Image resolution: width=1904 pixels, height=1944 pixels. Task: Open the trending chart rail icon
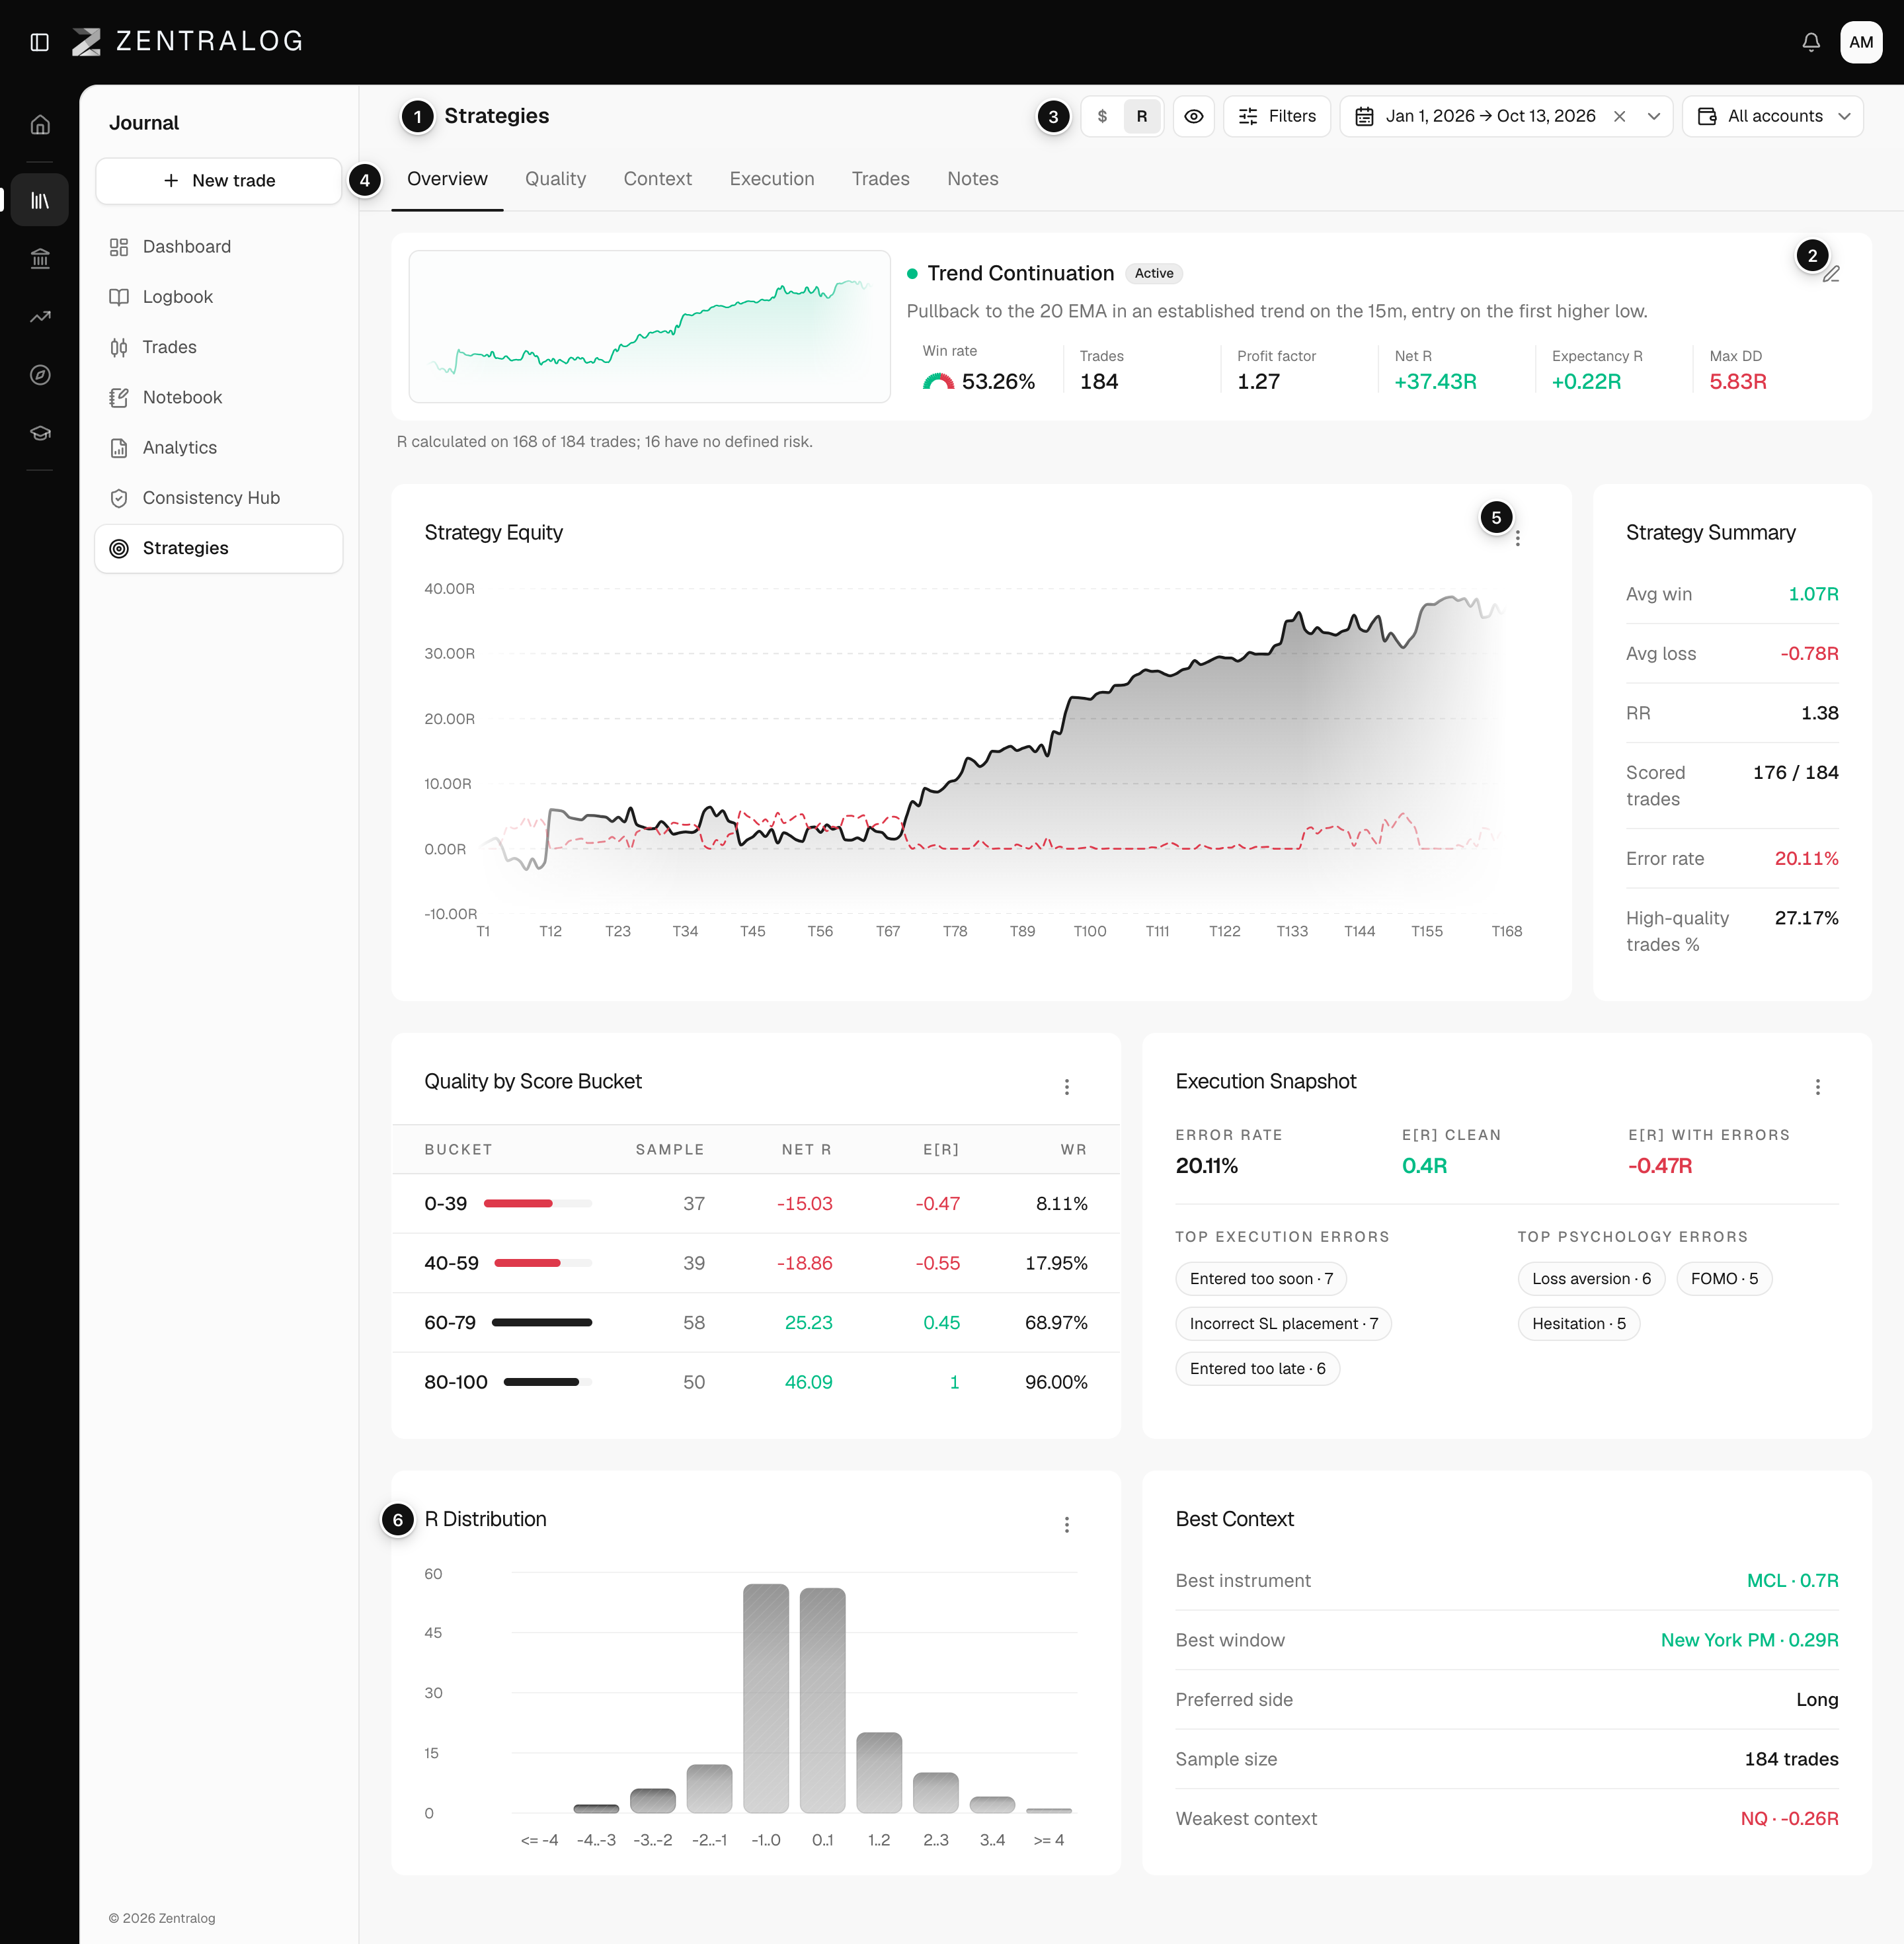(40, 317)
